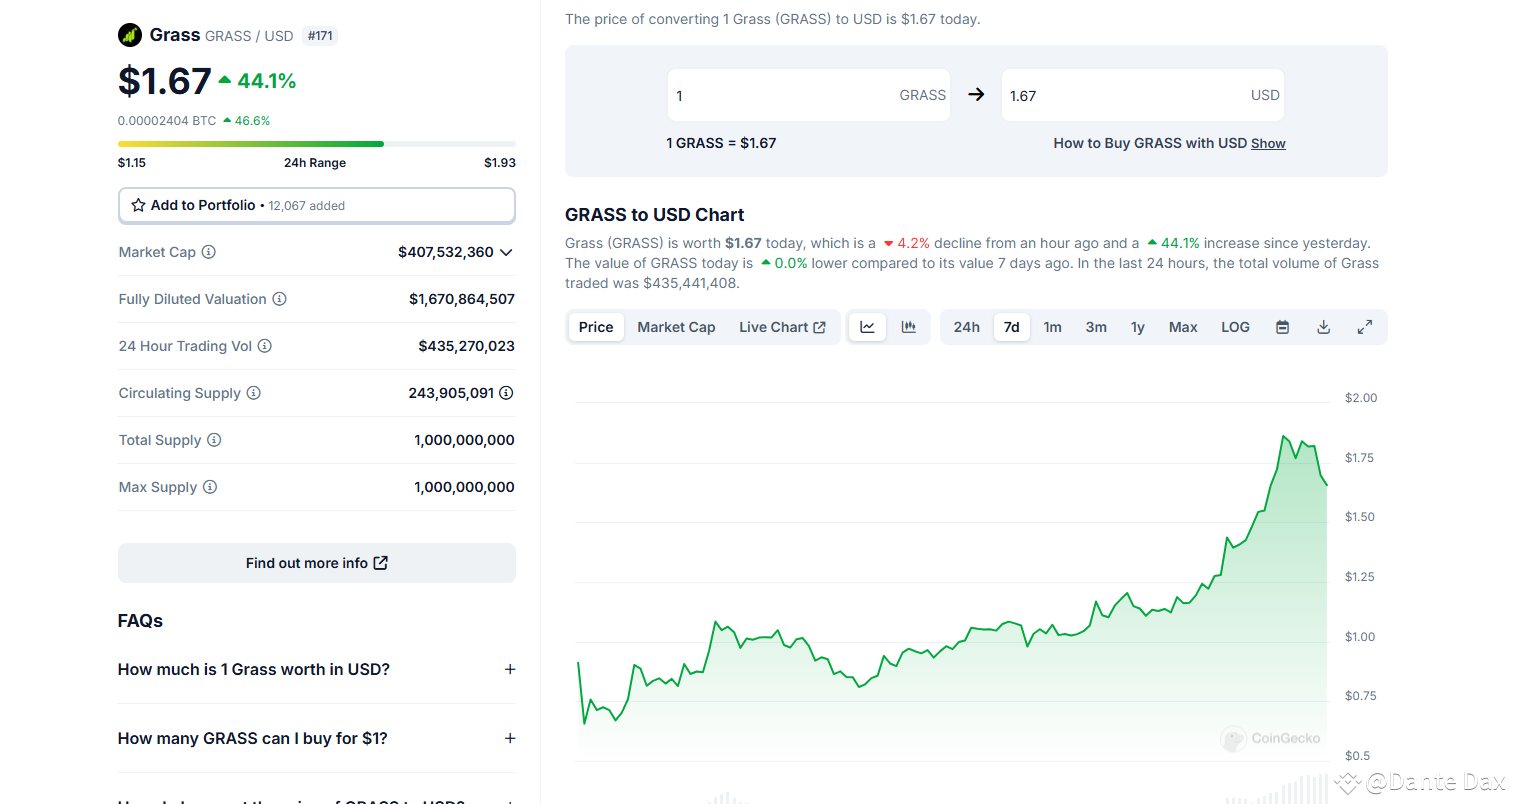Switch to the candlestick chart icon
The height and width of the screenshot is (804, 1513).
[908, 326]
